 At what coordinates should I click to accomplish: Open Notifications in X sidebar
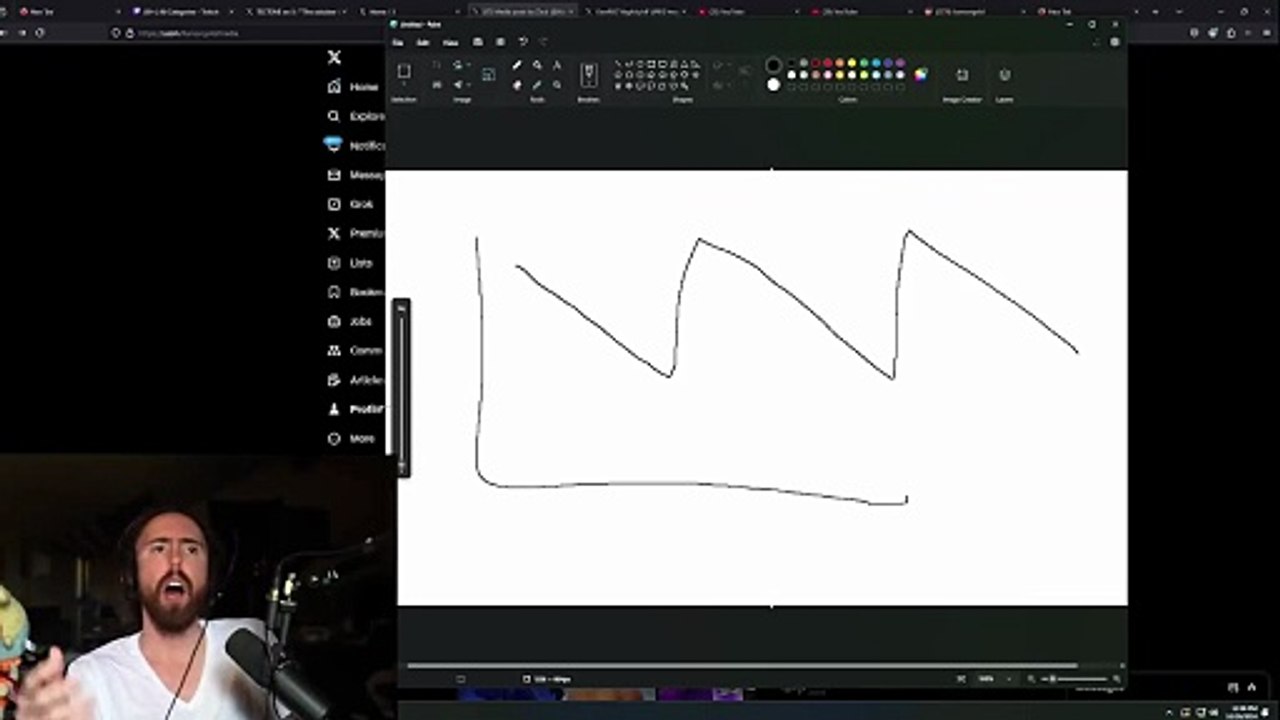355,145
